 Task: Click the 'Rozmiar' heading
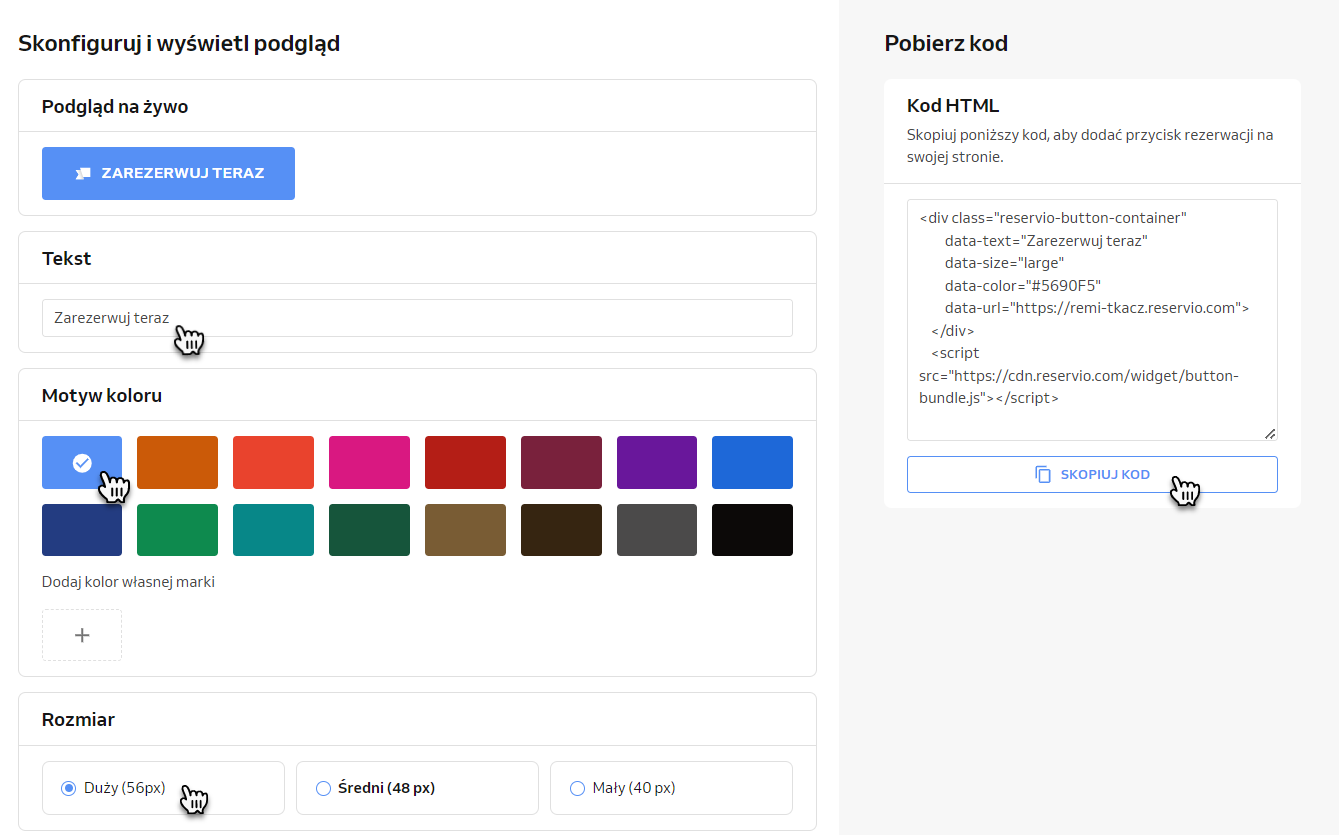pos(78,719)
